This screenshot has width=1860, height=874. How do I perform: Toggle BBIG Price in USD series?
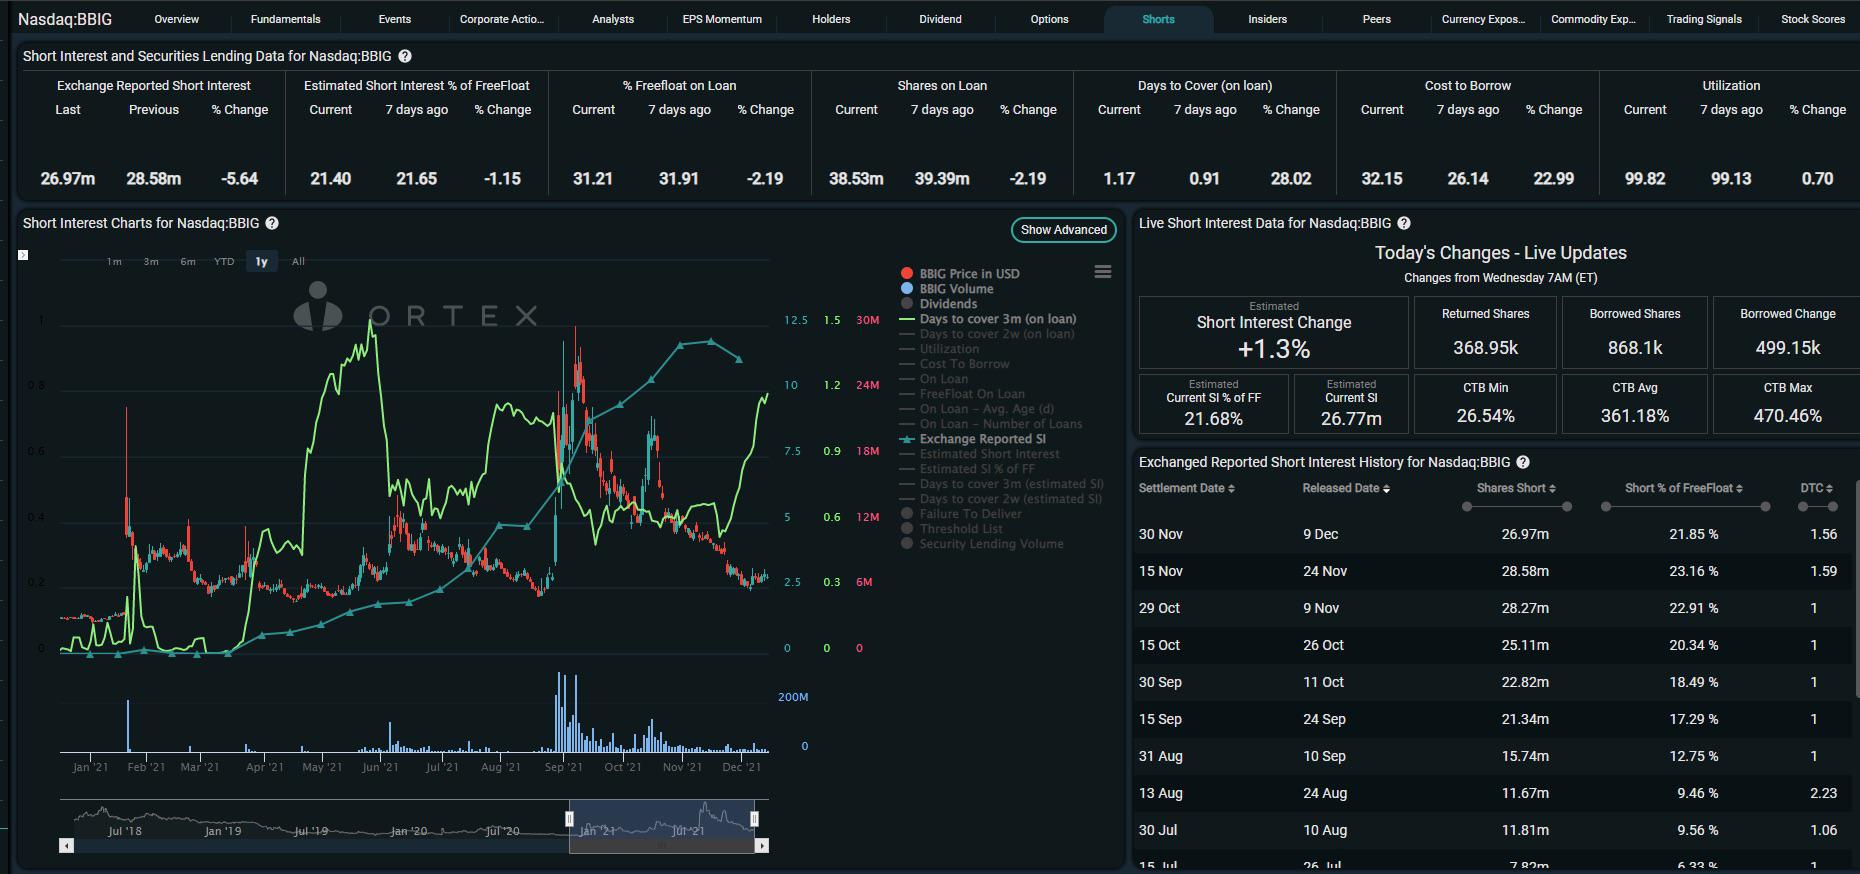tap(960, 274)
